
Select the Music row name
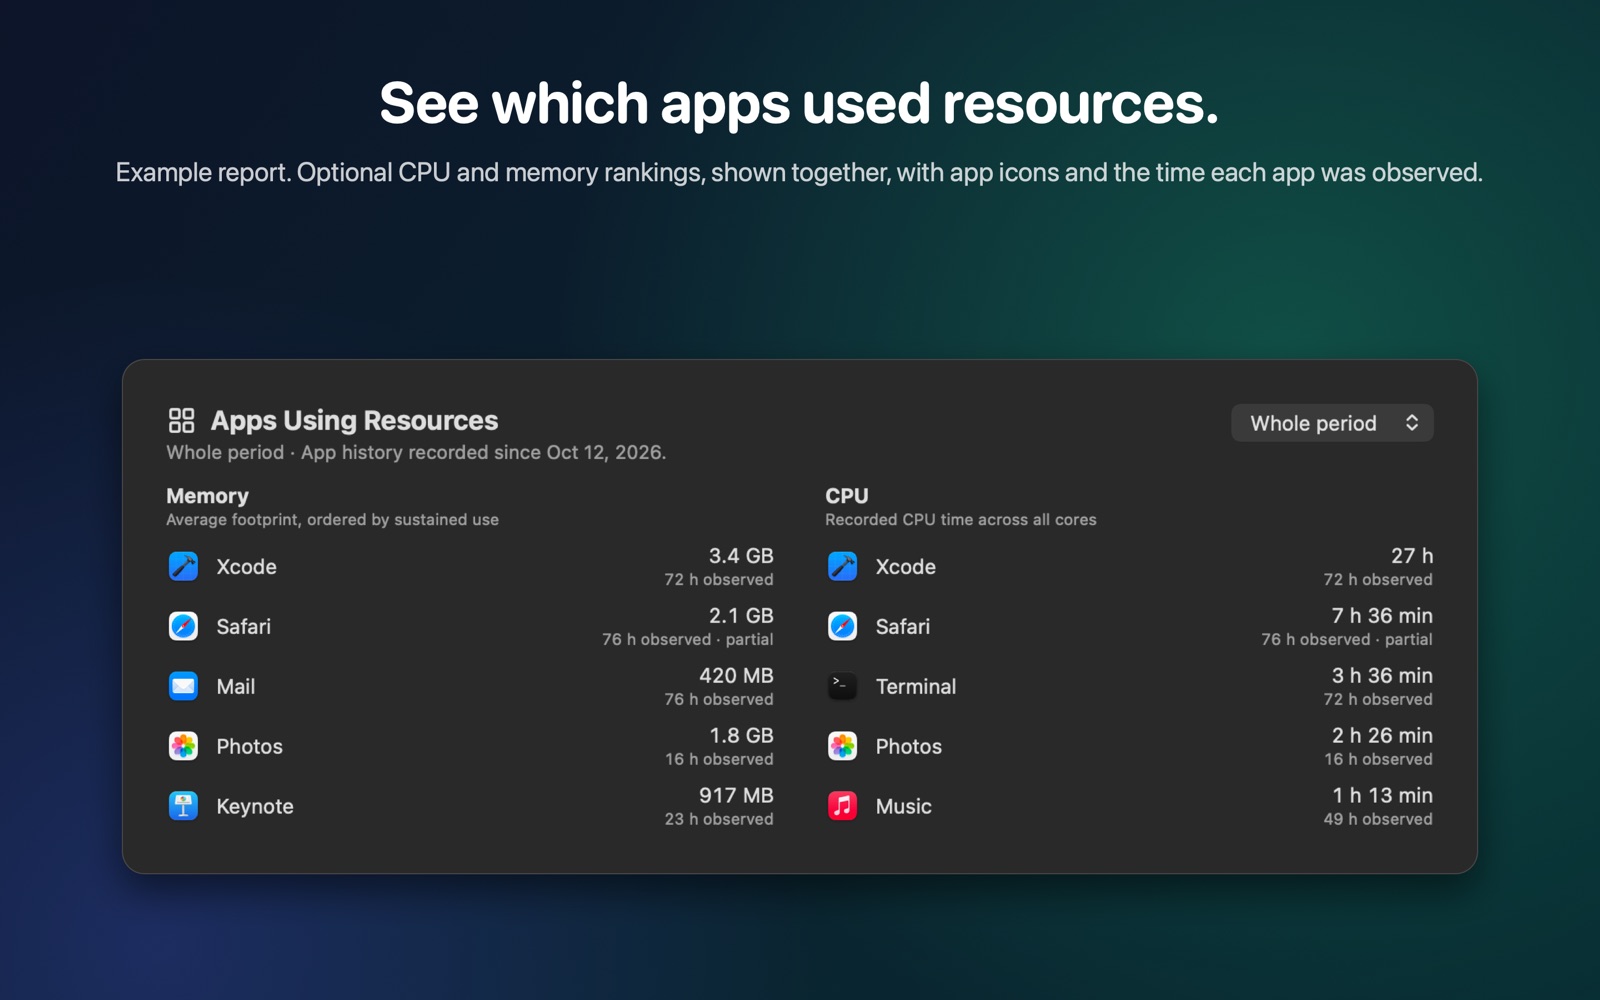903,806
